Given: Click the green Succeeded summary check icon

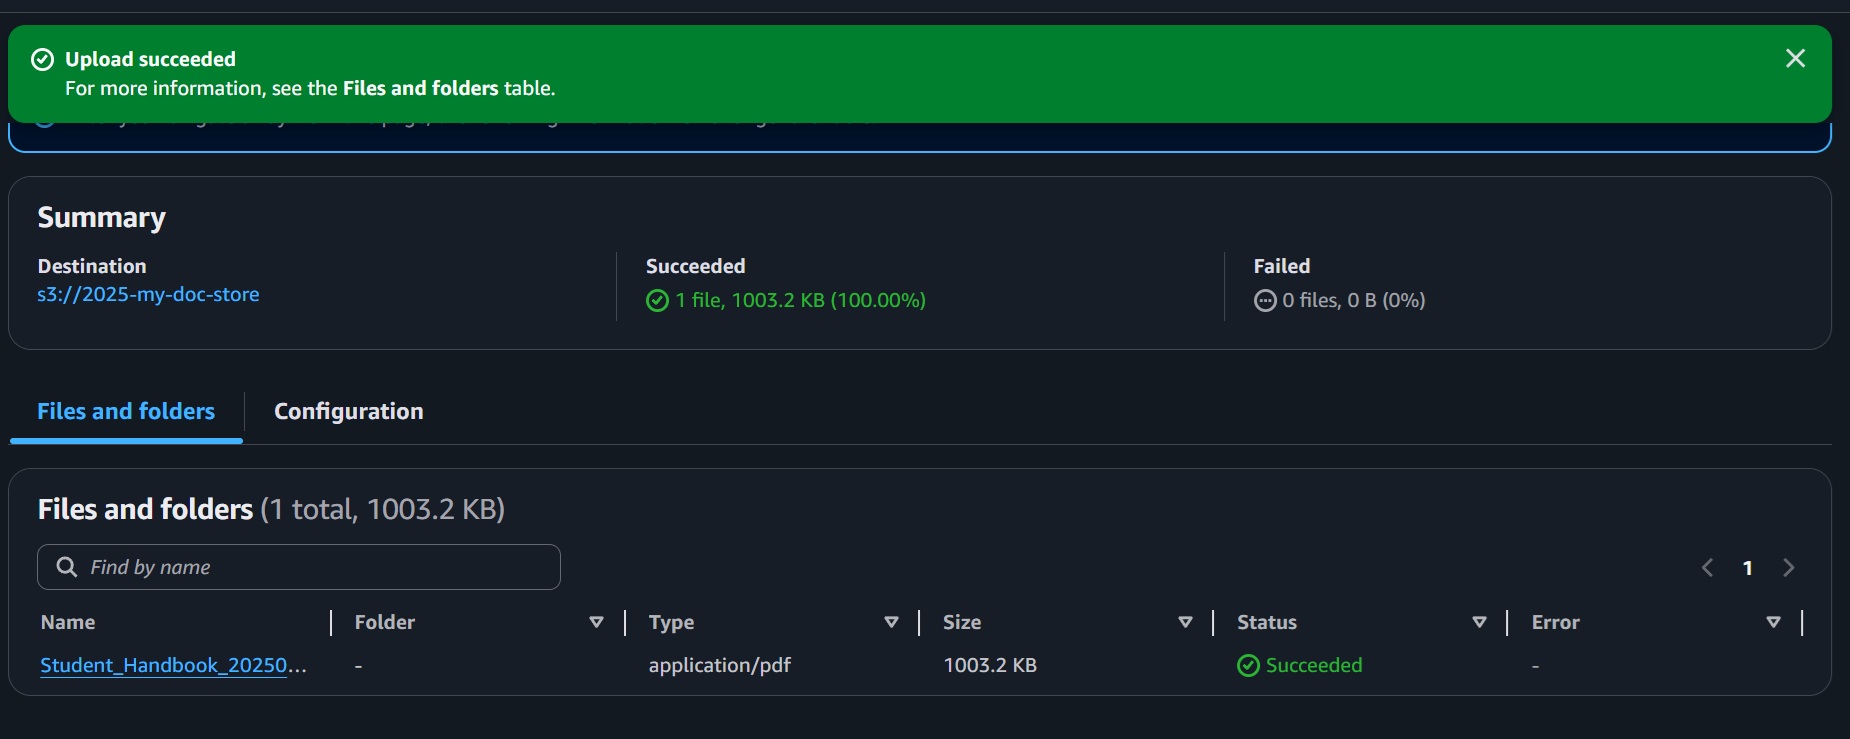Looking at the screenshot, I should [x=657, y=301].
